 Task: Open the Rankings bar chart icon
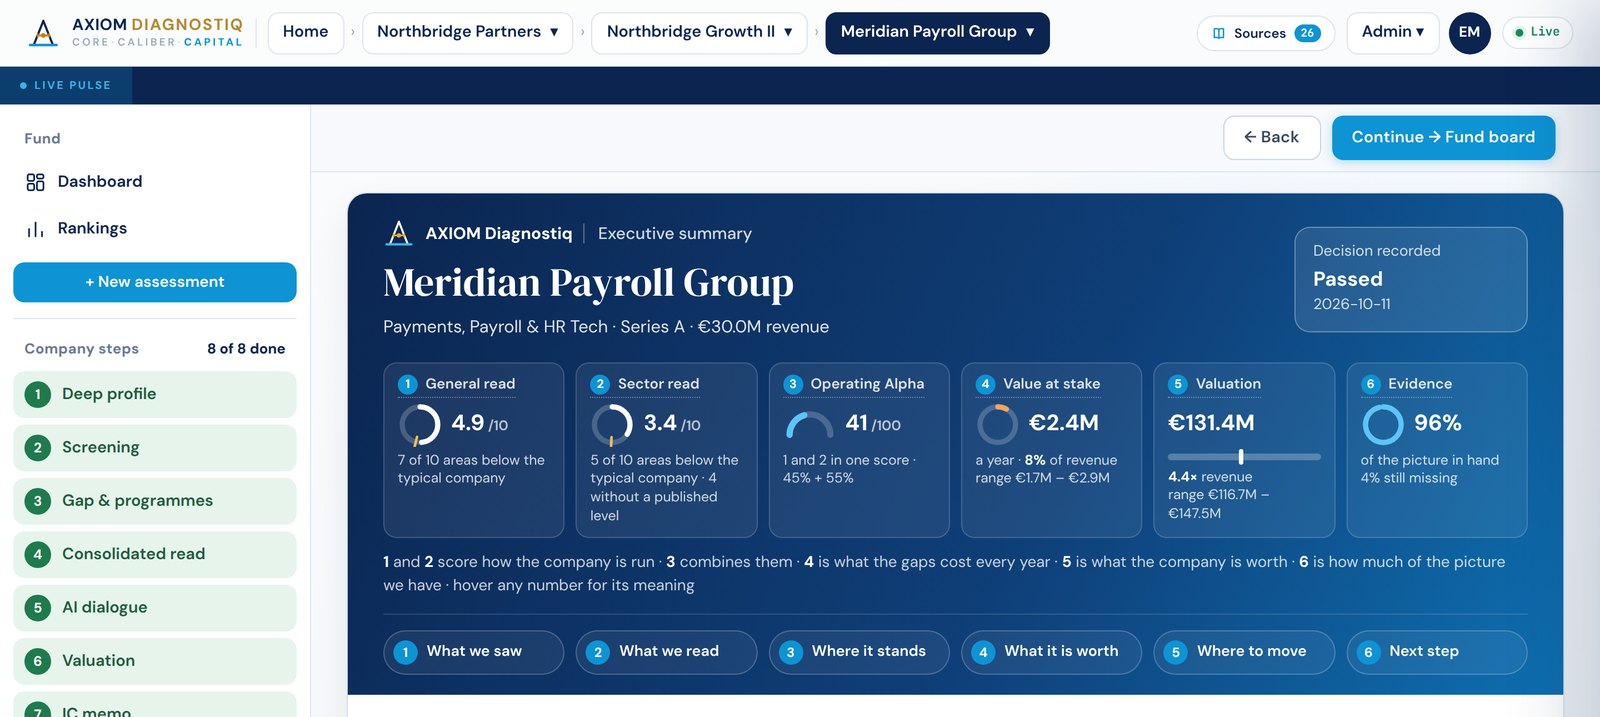36,229
